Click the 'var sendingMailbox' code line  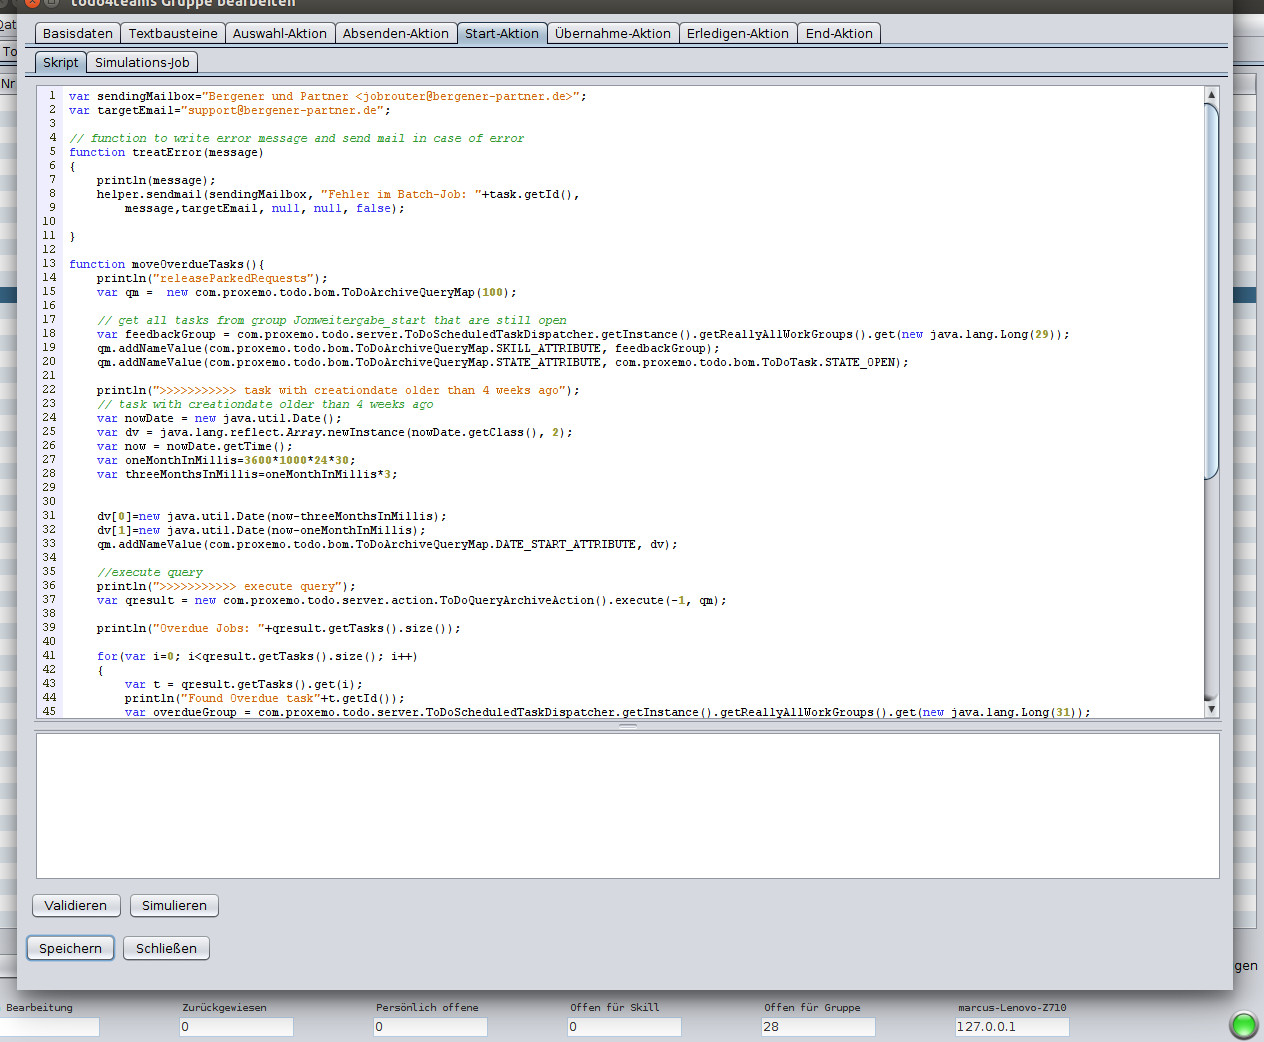pos(328,96)
